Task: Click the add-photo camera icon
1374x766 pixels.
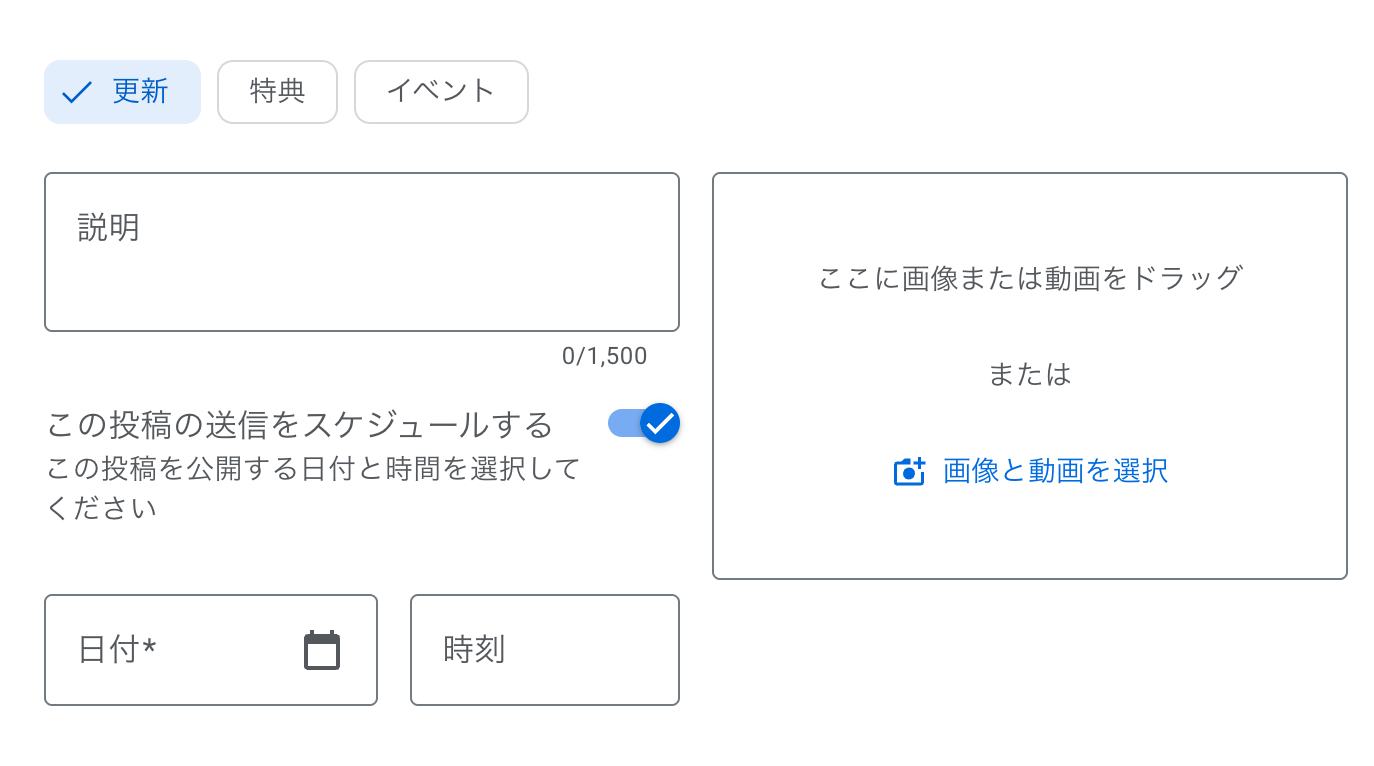Action: [x=909, y=471]
